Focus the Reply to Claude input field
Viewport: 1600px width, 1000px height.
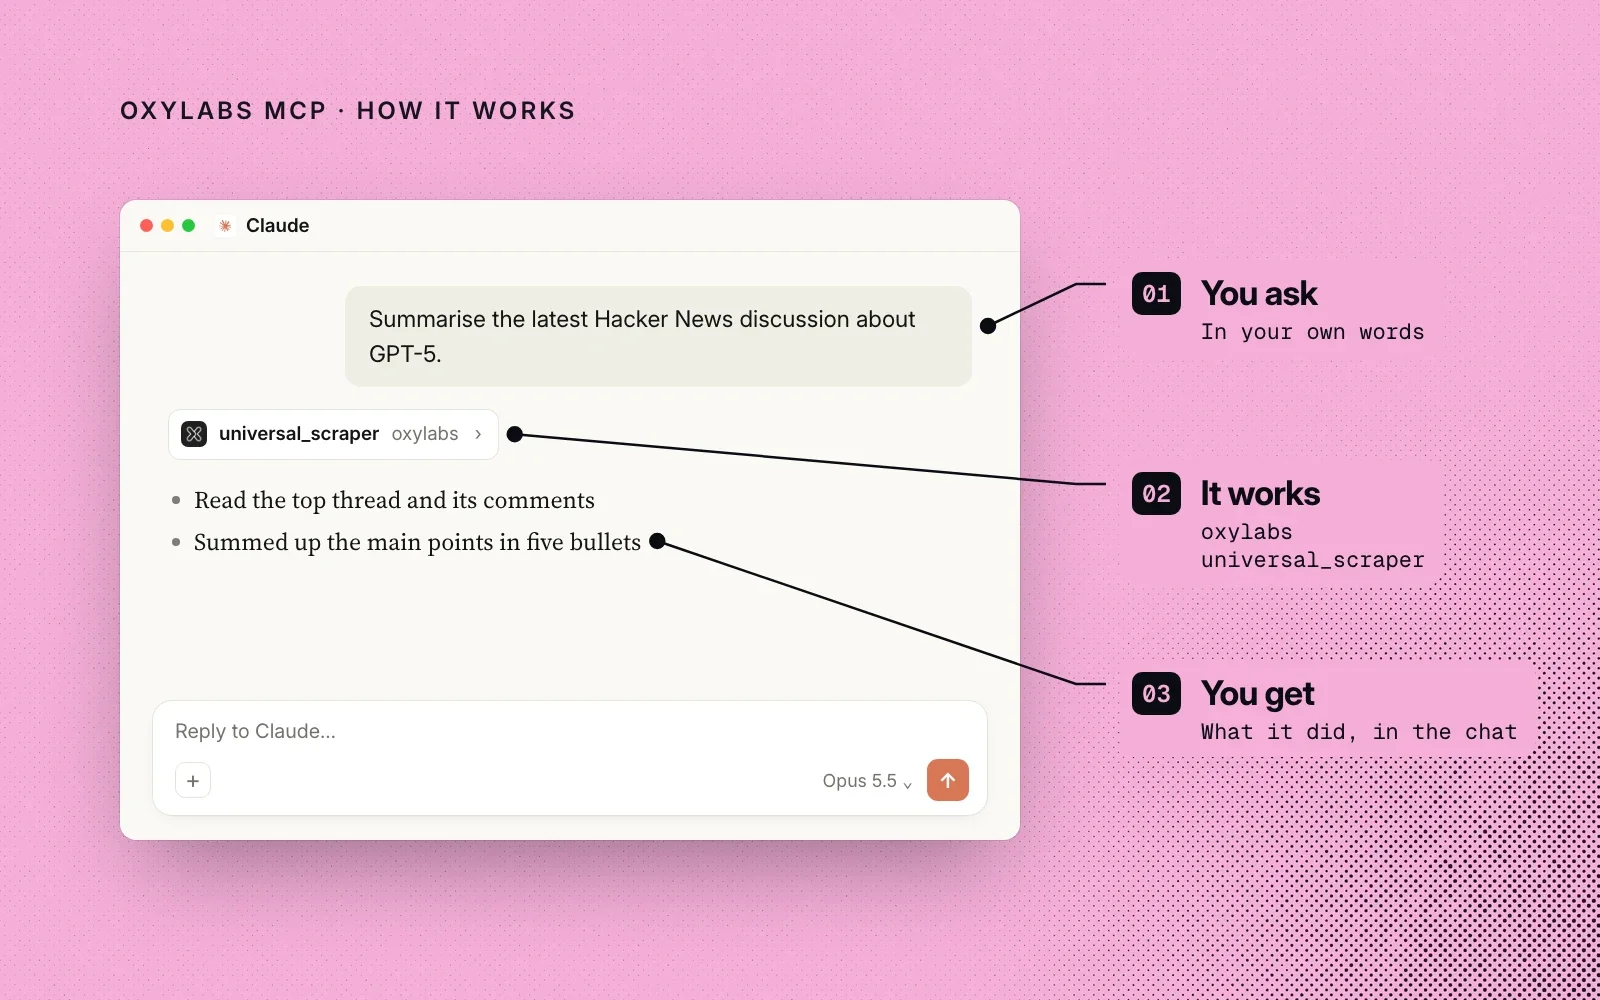(x=570, y=731)
